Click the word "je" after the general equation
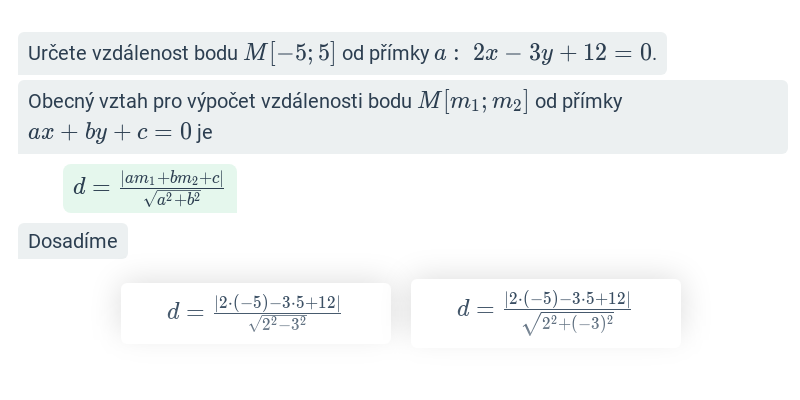 click(204, 133)
